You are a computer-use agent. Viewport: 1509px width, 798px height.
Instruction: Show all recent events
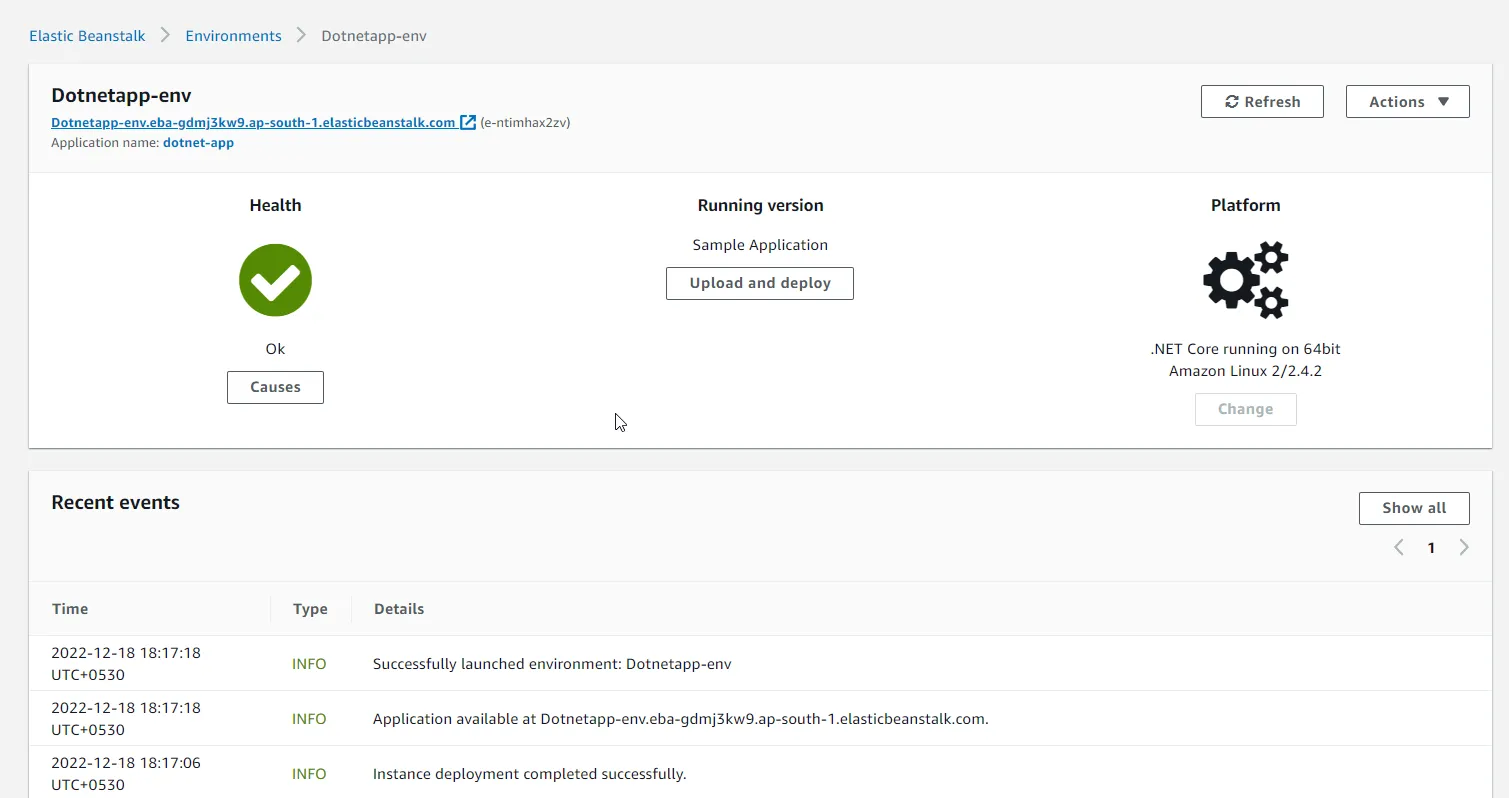(x=1413, y=508)
